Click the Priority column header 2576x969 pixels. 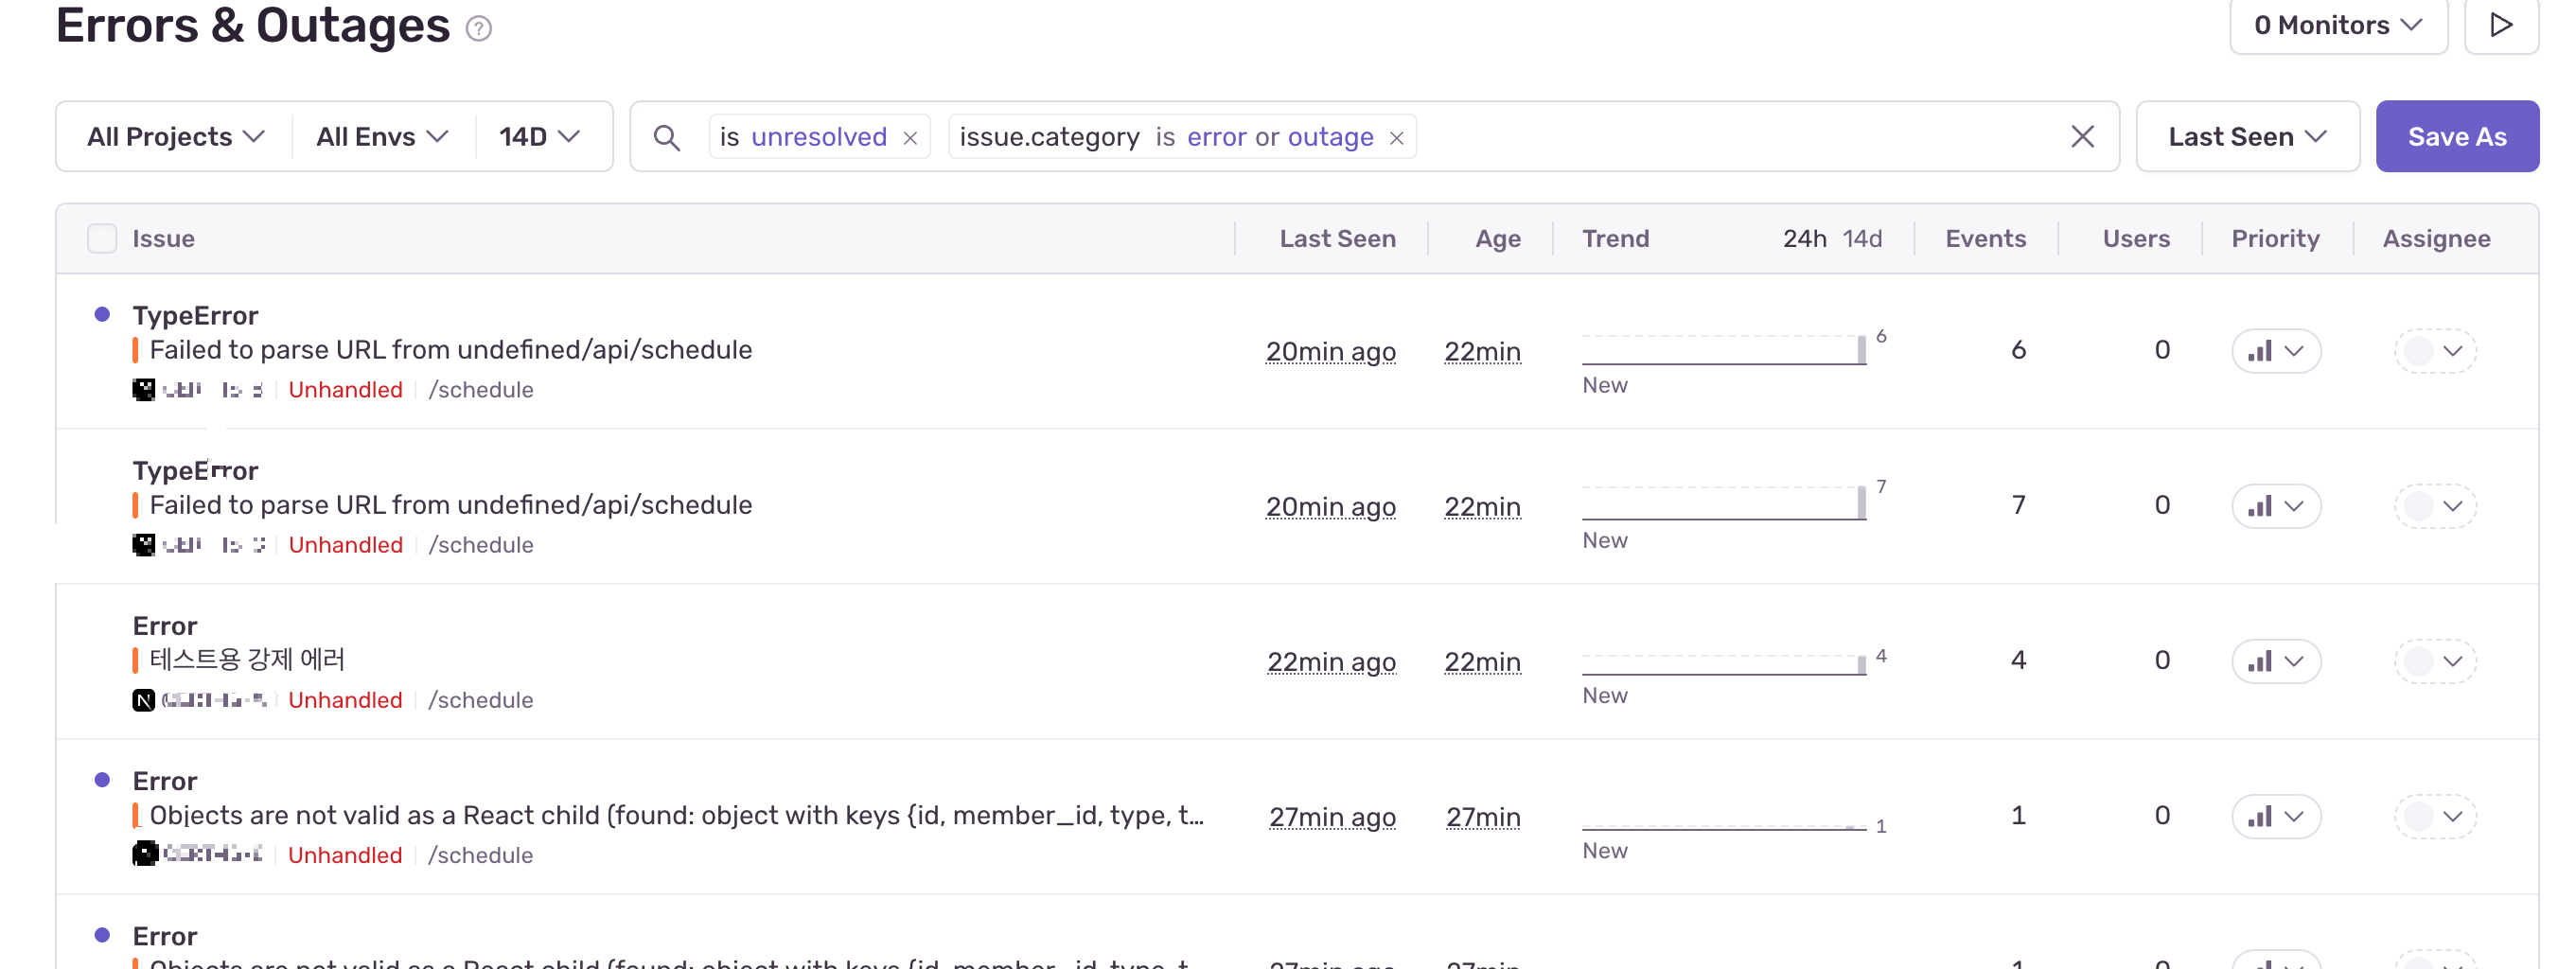tap(2275, 238)
